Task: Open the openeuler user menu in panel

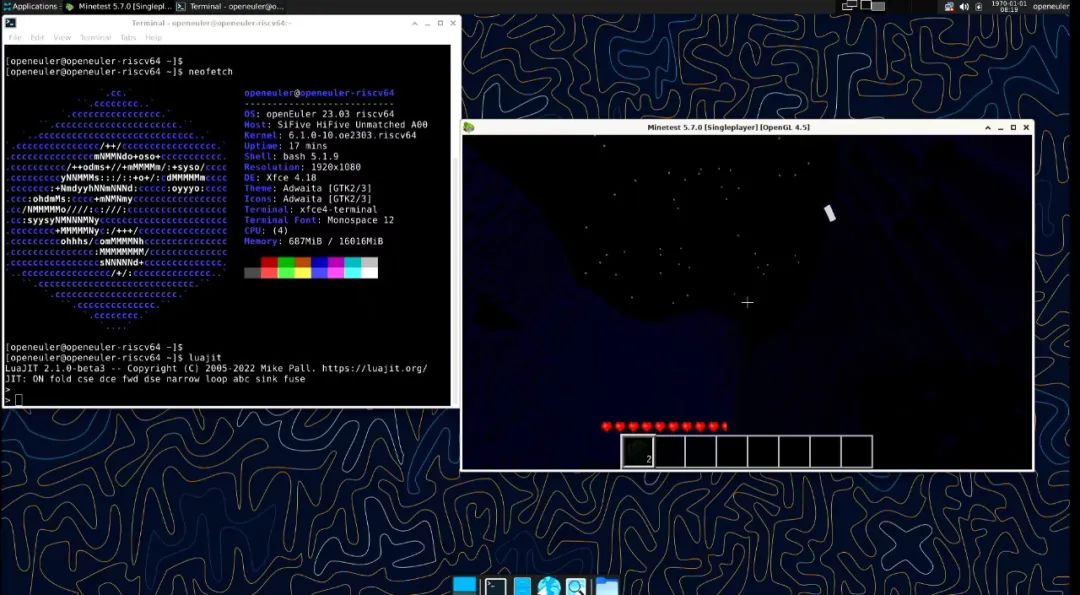Action: [x=1050, y=6]
